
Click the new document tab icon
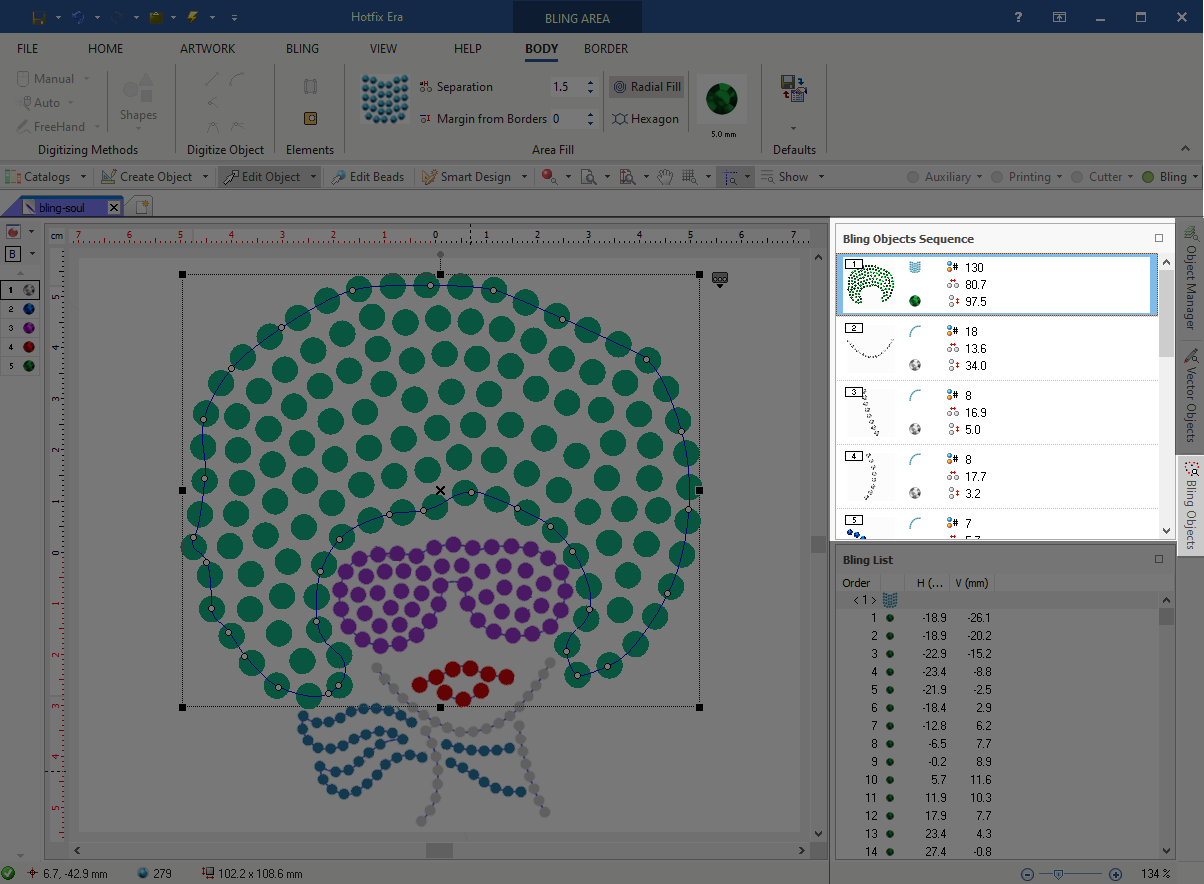[143, 207]
